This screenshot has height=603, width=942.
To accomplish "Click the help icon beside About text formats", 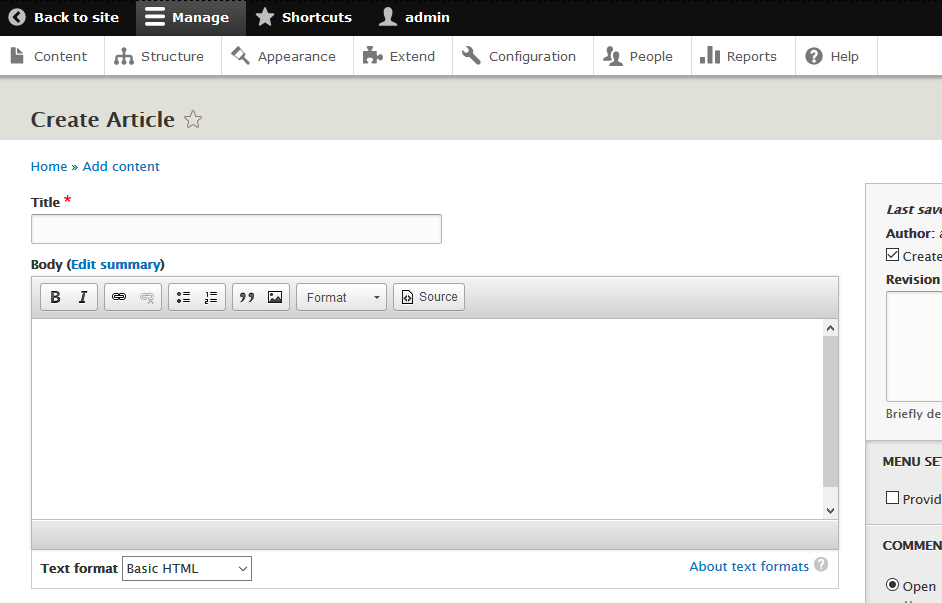I will 821,565.
